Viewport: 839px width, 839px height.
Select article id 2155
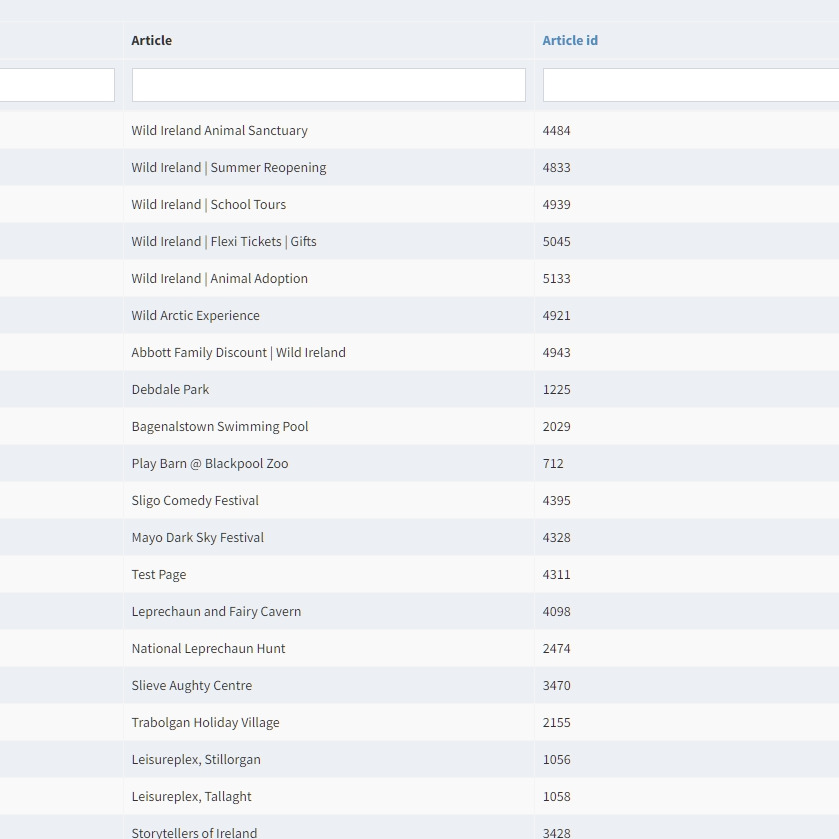point(556,721)
